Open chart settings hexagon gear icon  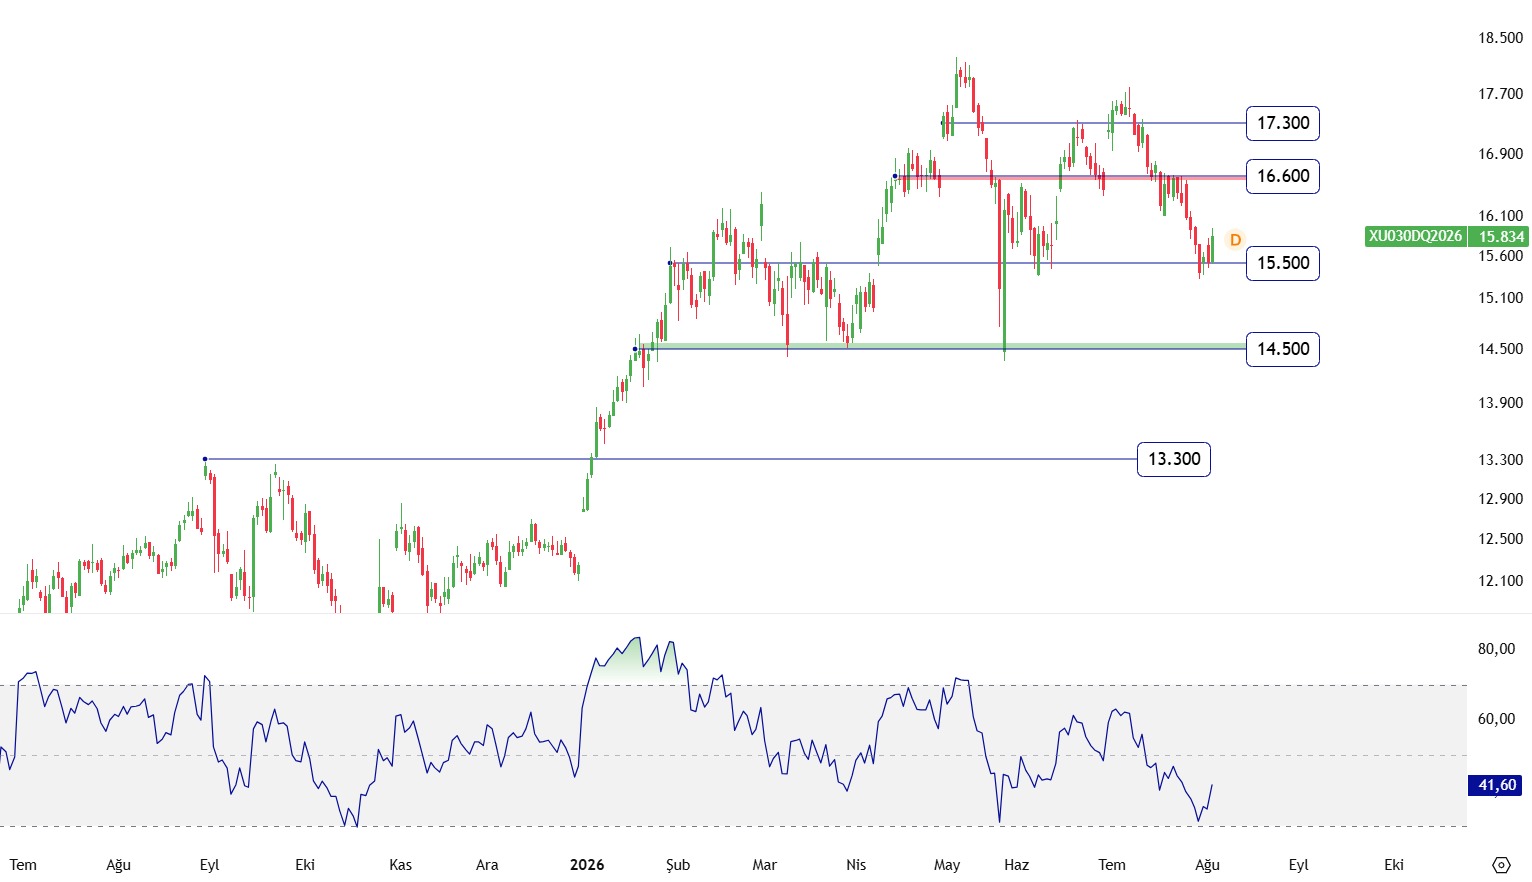tap(1500, 865)
